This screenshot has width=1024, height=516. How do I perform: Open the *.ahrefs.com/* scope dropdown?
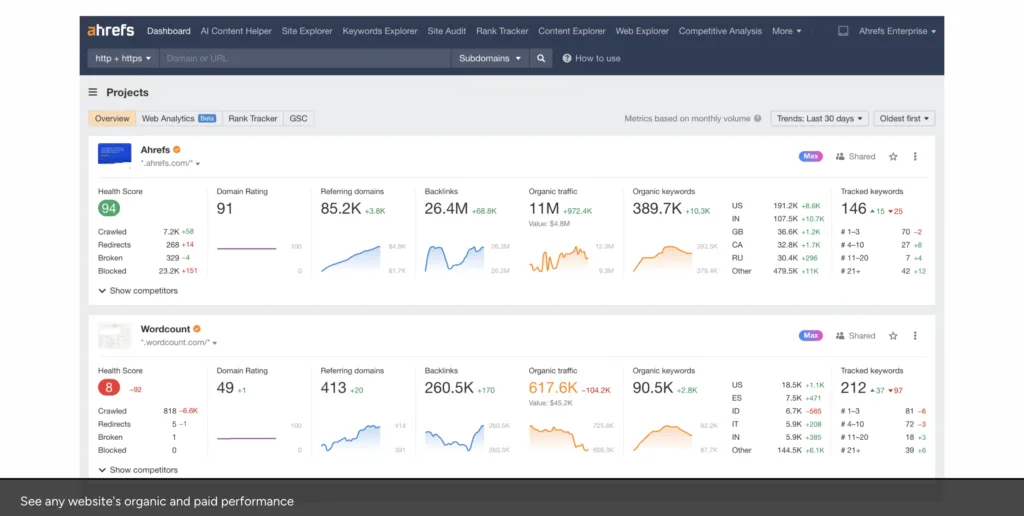coord(170,163)
